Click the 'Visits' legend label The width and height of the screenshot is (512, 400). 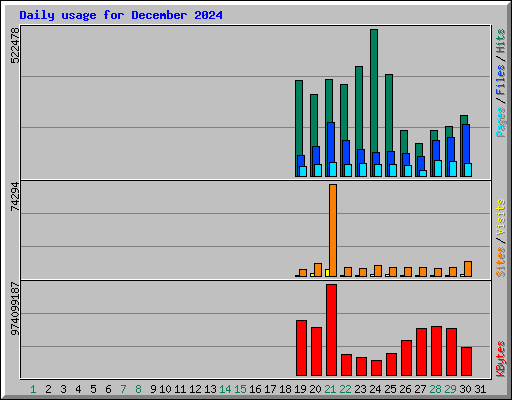[x=500, y=218]
